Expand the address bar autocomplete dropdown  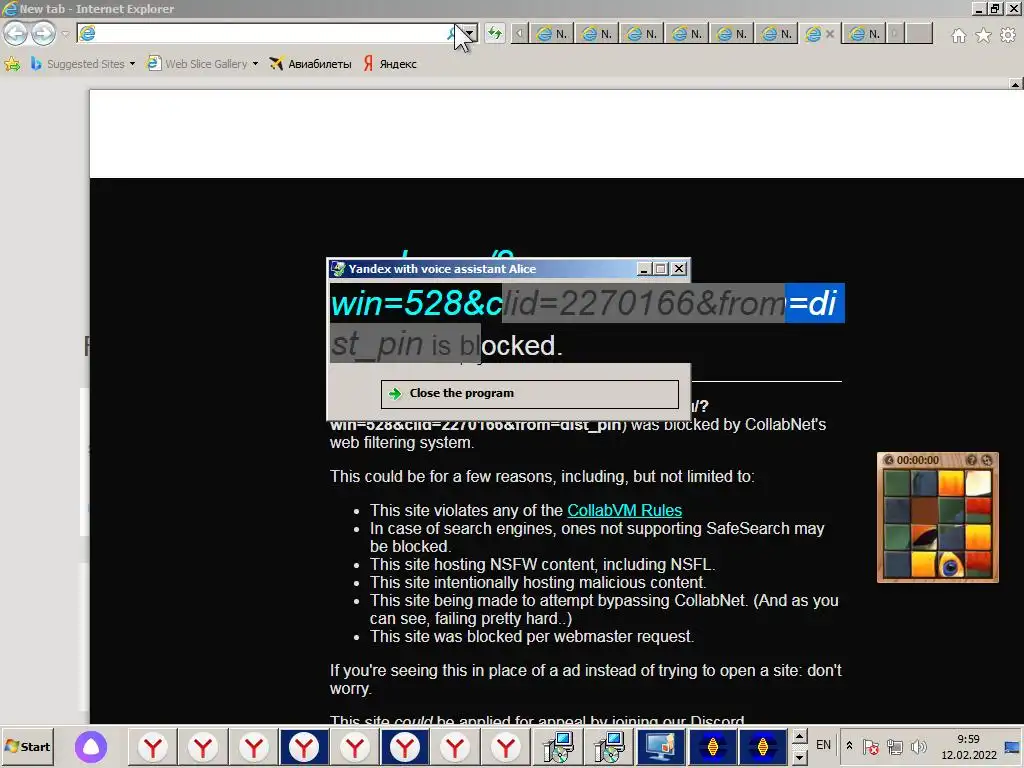(x=470, y=33)
